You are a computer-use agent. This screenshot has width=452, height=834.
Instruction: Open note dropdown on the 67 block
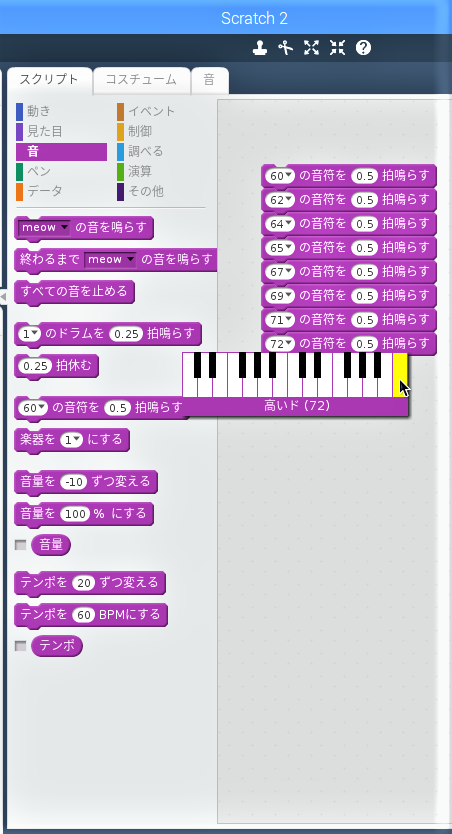[x=280, y=272]
